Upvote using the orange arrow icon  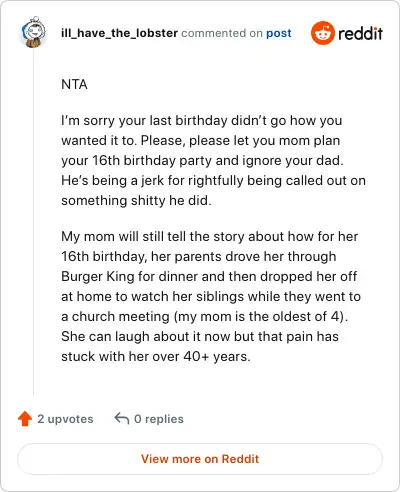click(x=25, y=419)
